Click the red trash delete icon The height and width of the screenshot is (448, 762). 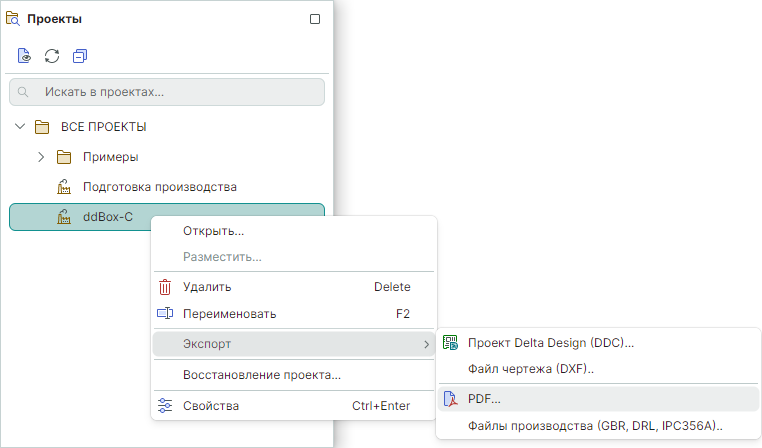pos(165,287)
